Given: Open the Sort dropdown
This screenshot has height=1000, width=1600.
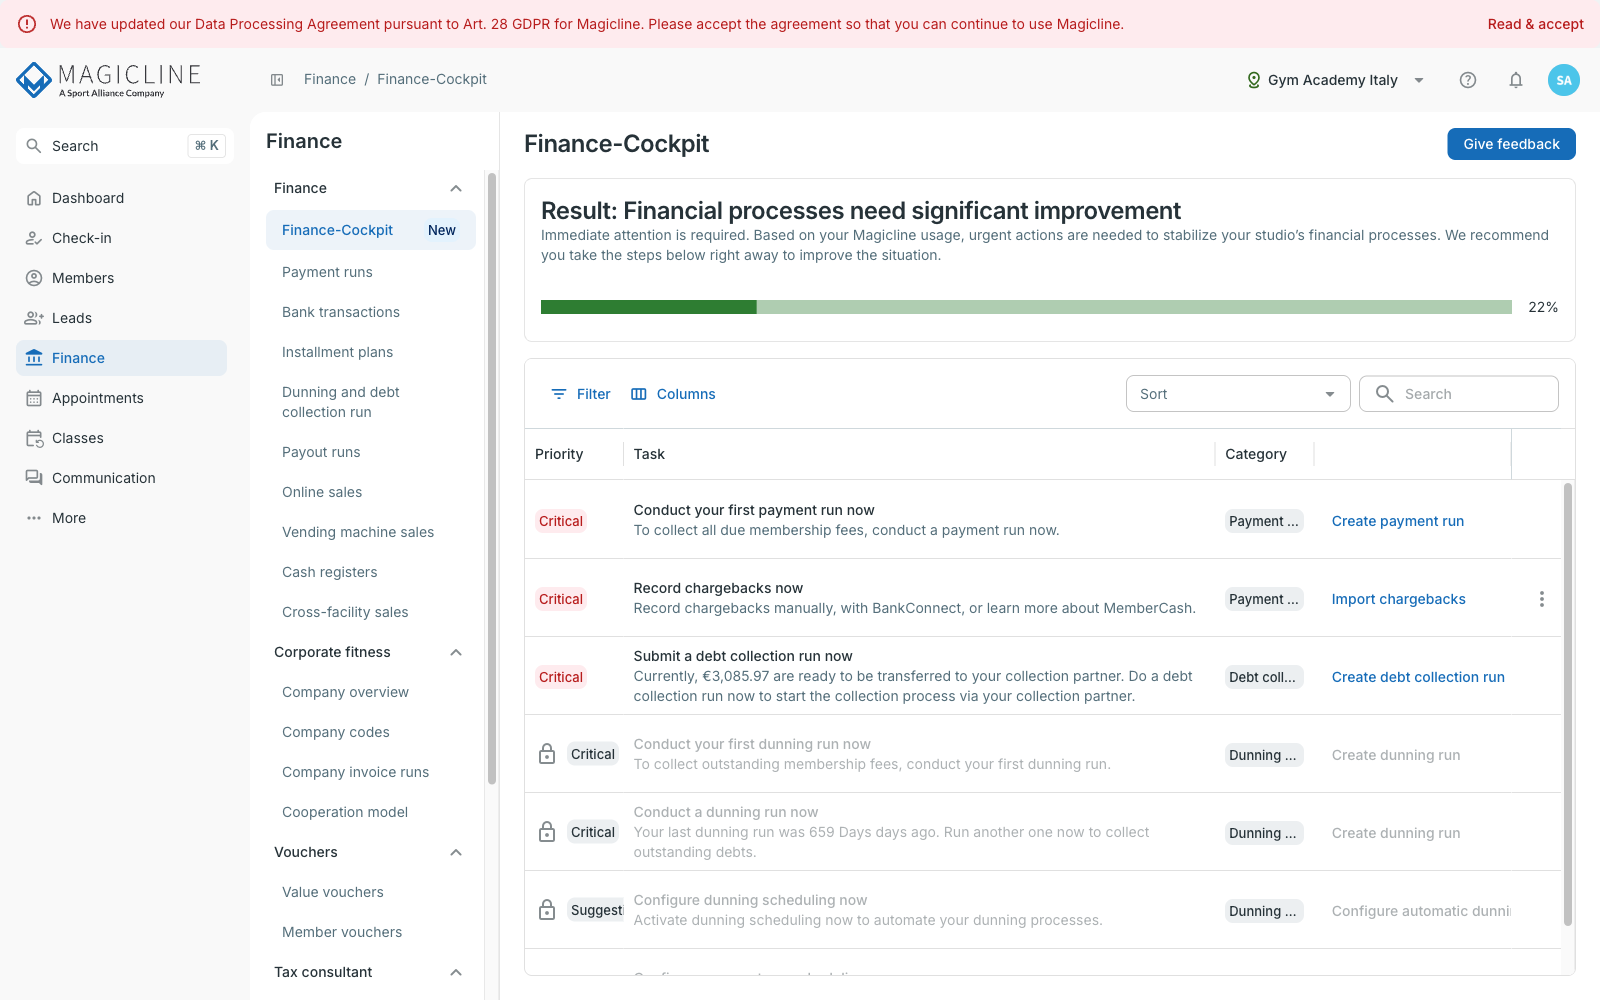Looking at the screenshot, I should point(1238,394).
